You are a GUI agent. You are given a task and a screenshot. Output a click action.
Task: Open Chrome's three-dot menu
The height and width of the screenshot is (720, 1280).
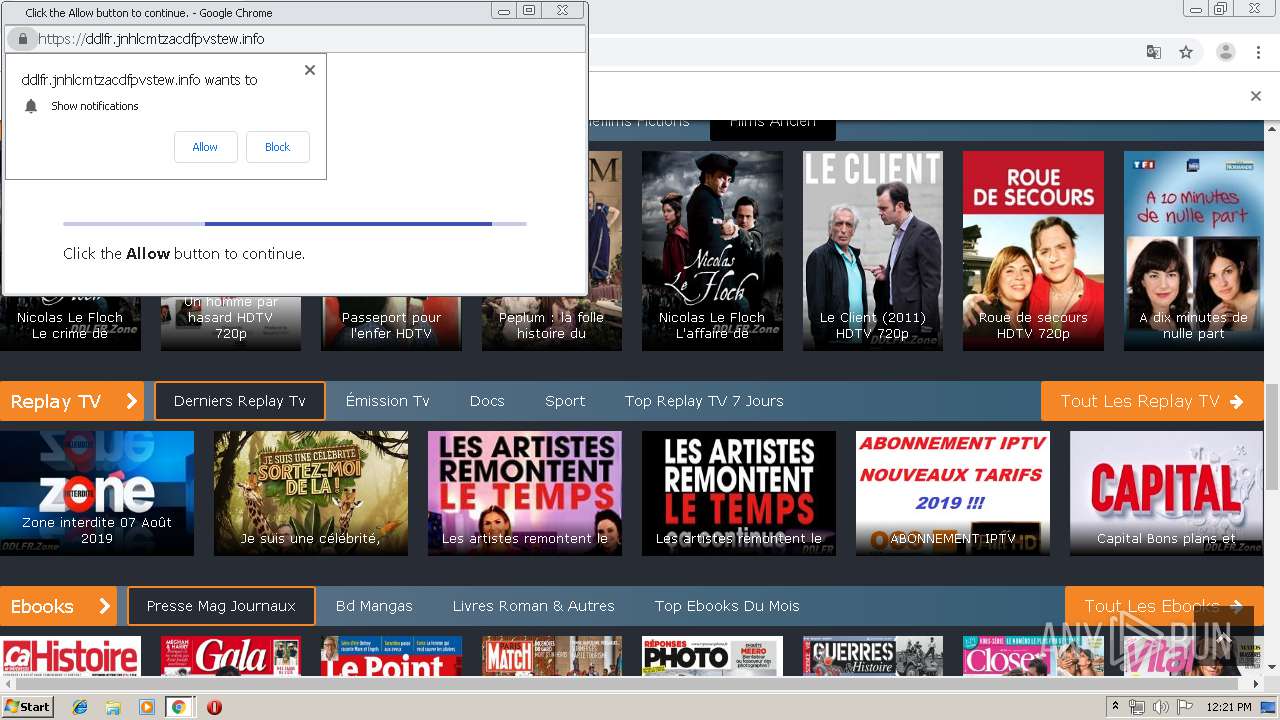pos(1258,52)
